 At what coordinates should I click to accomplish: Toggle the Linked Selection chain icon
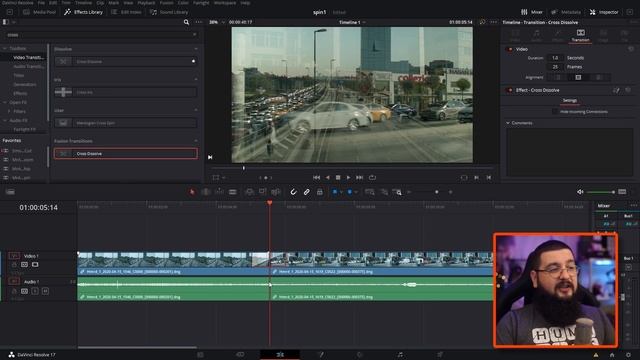tap(307, 192)
